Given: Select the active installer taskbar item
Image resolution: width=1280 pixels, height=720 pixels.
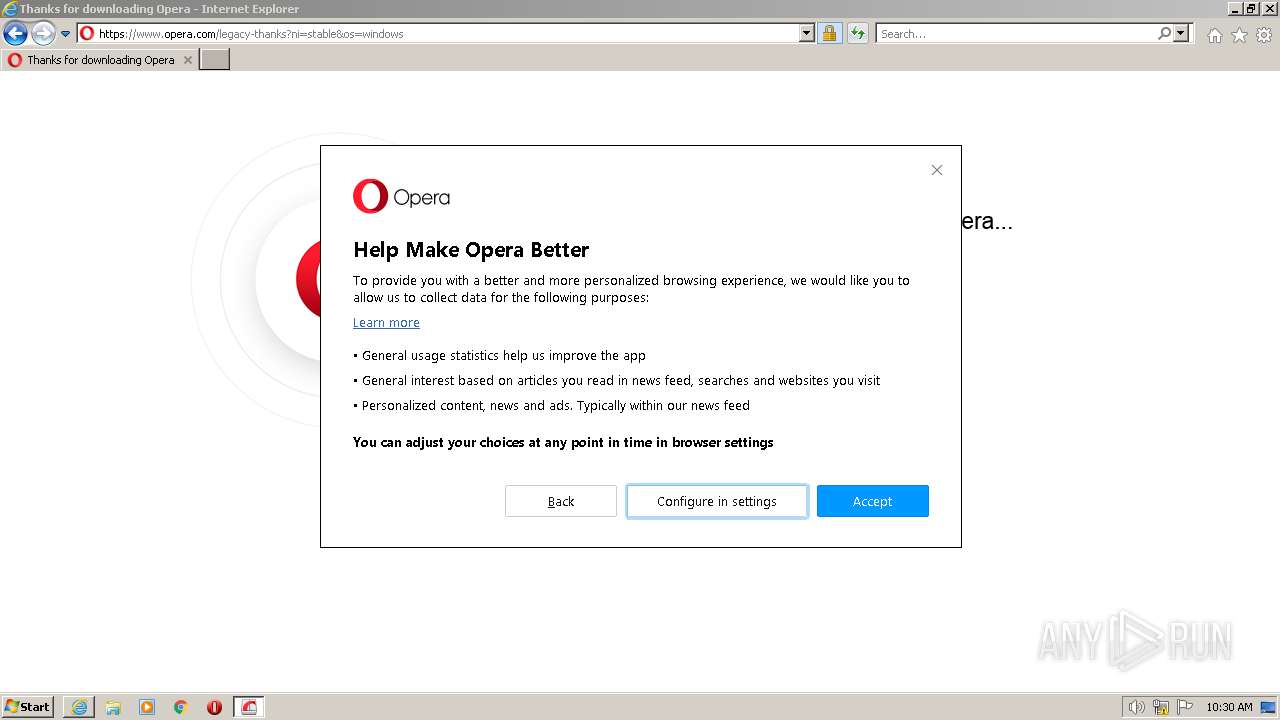Looking at the screenshot, I should (249, 707).
